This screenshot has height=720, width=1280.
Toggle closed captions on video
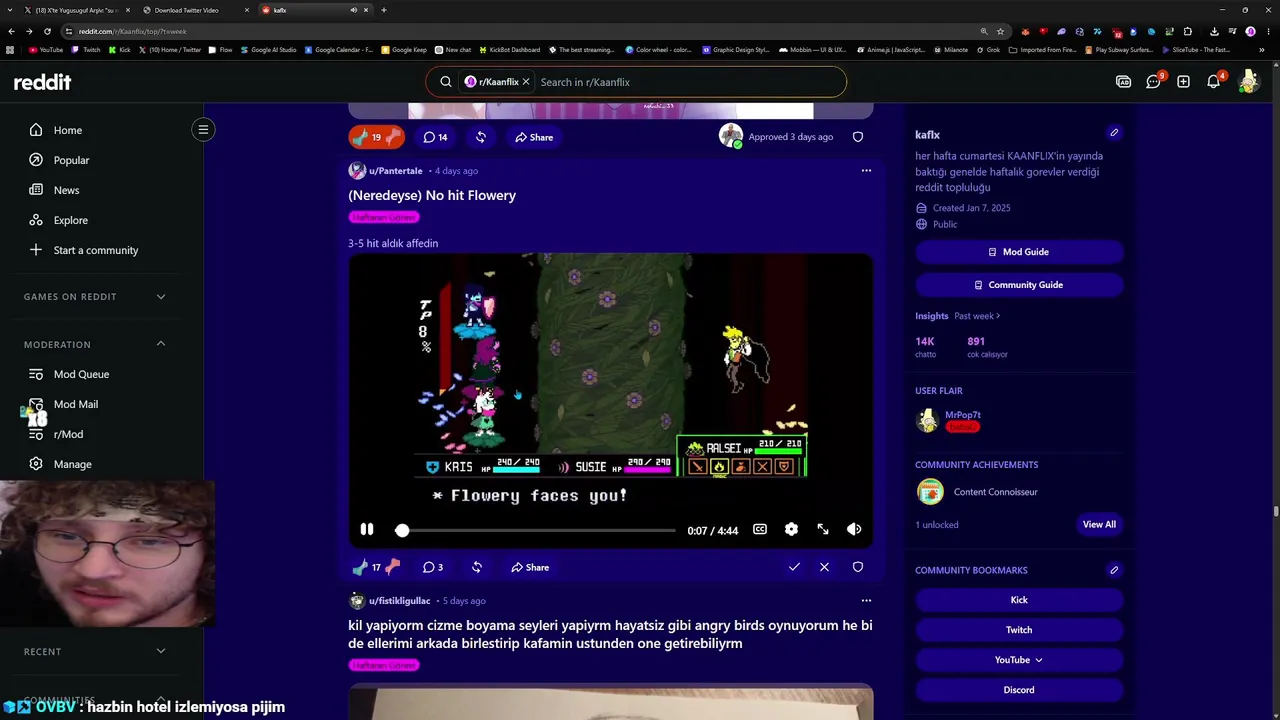(760, 530)
